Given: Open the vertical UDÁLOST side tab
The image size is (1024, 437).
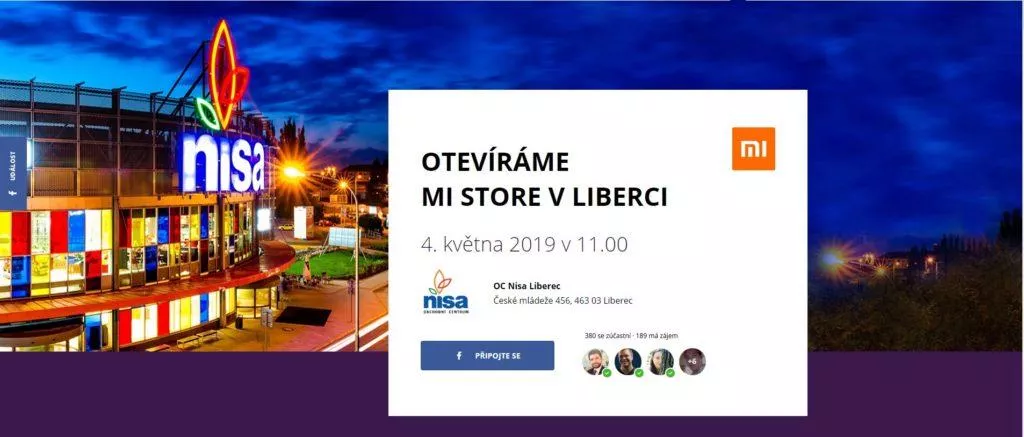Looking at the screenshot, I should click(13, 173).
